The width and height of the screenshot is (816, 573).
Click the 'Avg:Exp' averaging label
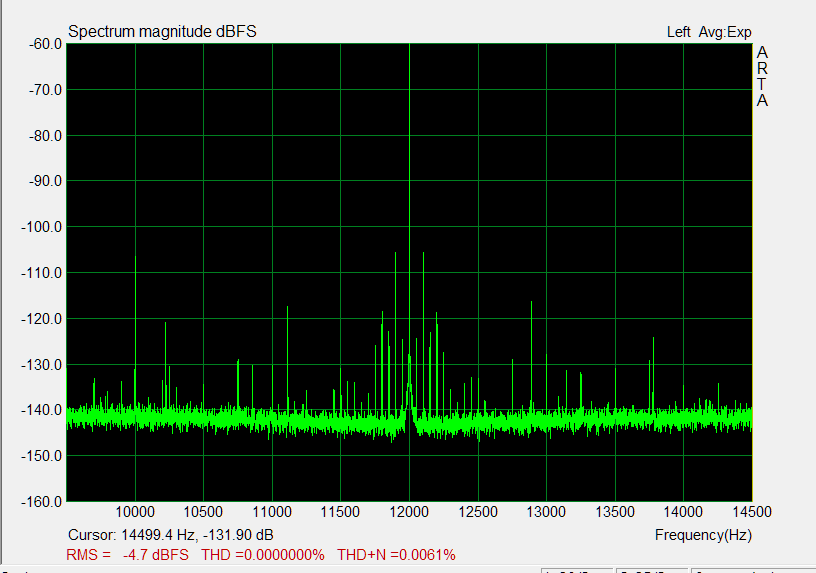[x=725, y=32]
